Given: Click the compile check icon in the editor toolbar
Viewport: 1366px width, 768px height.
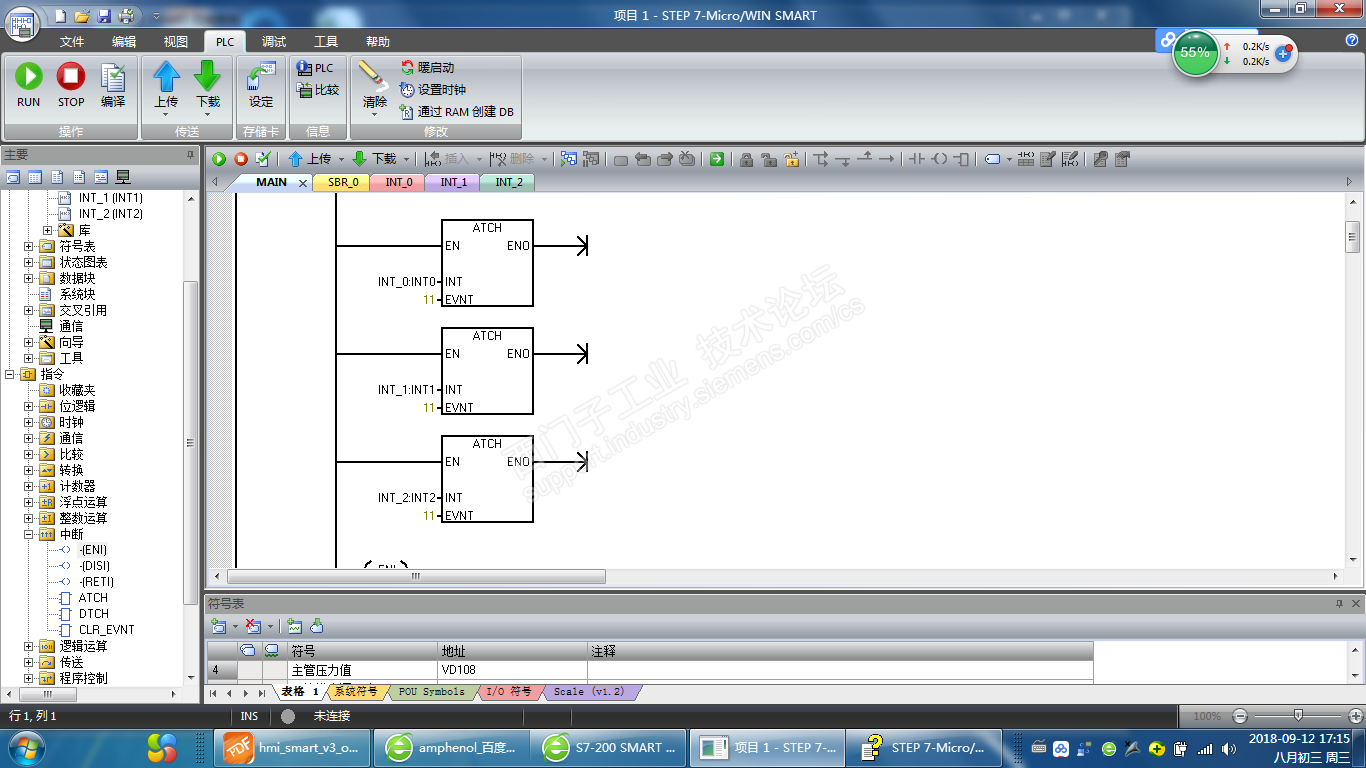Looking at the screenshot, I should click(263, 159).
